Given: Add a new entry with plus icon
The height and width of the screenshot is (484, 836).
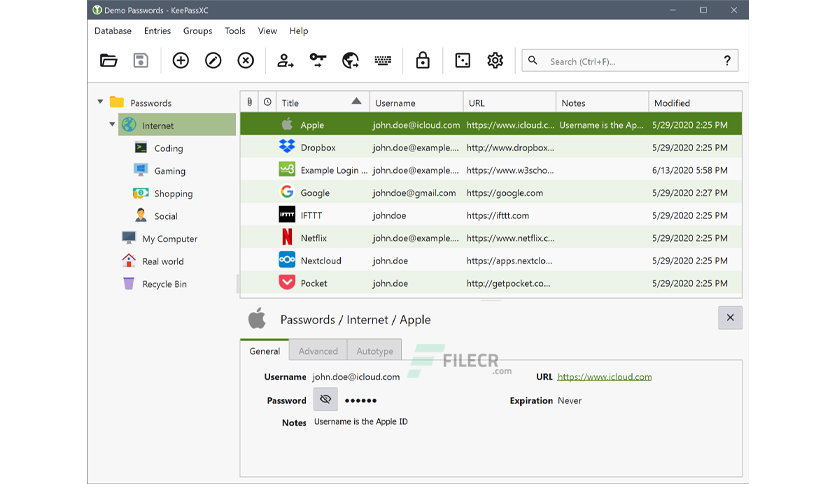Looking at the screenshot, I should pyautogui.click(x=181, y=60).
